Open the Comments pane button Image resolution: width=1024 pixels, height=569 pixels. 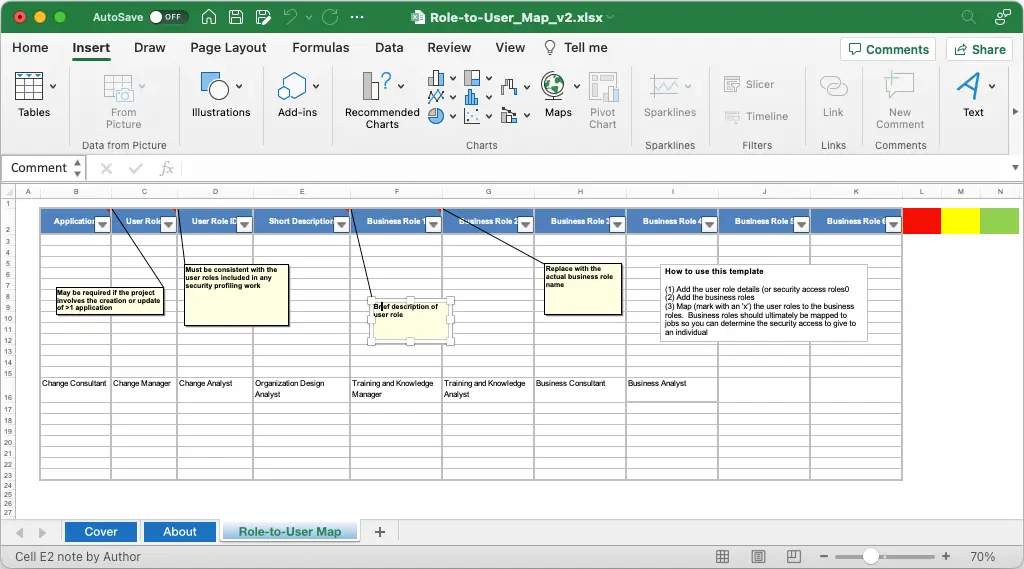[888, 50]
